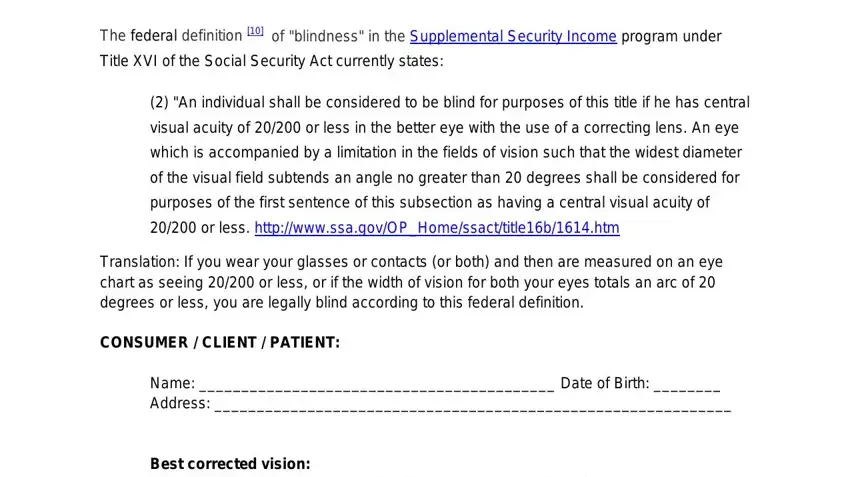Click the Date of Birth: label
850x477 pixels.
605,383
